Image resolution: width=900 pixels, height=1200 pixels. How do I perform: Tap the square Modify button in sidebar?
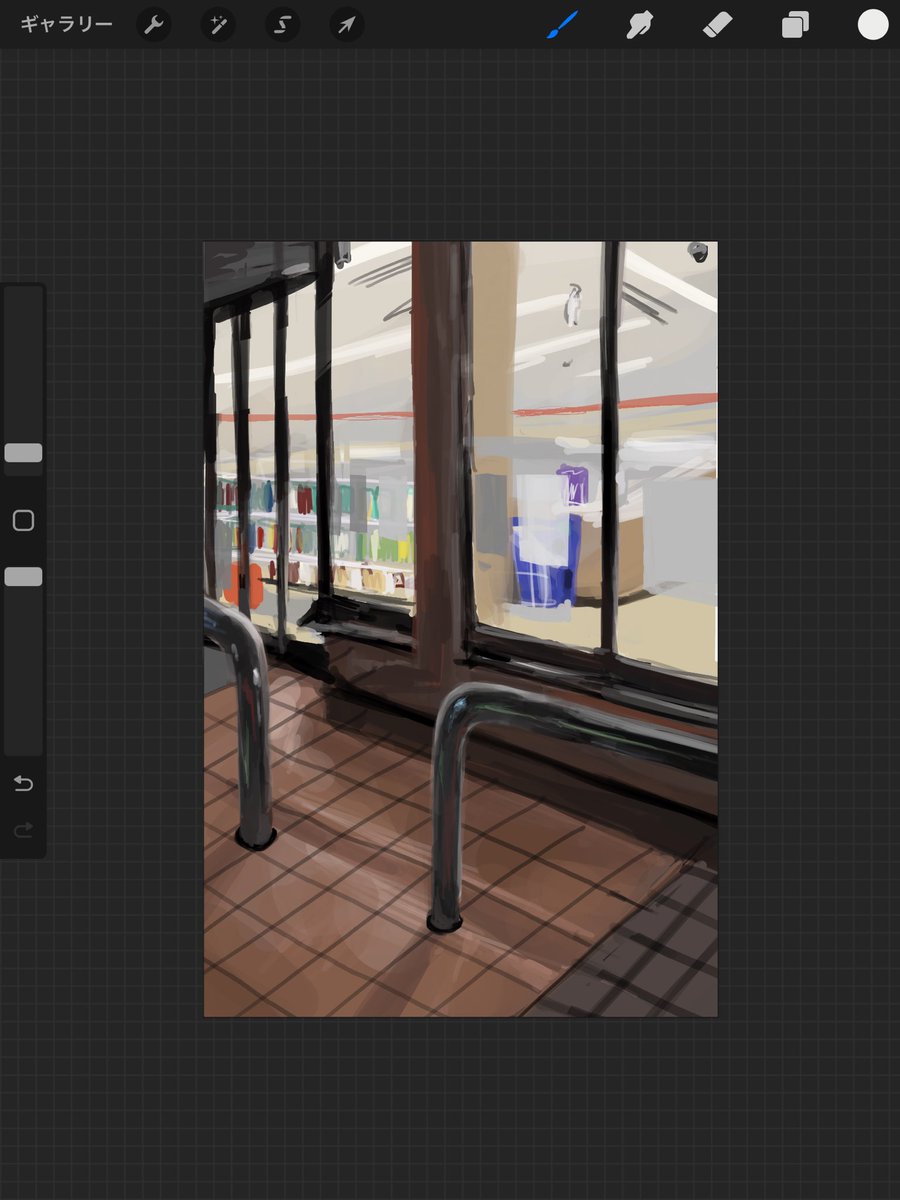(23, 520)
